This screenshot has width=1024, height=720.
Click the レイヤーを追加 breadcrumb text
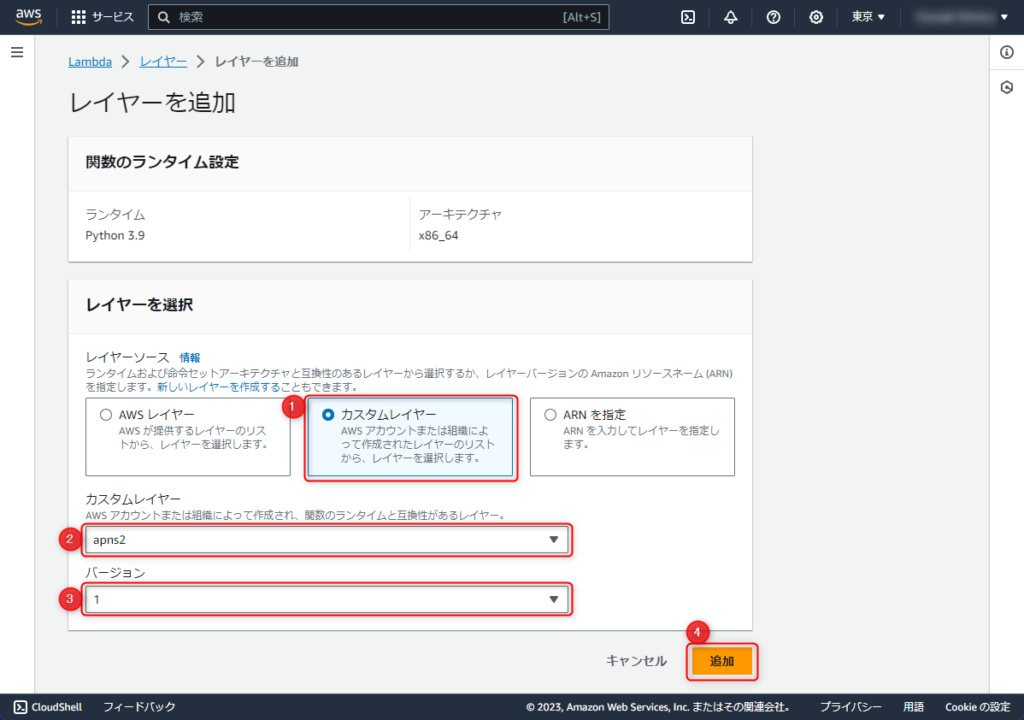point(257,61)
